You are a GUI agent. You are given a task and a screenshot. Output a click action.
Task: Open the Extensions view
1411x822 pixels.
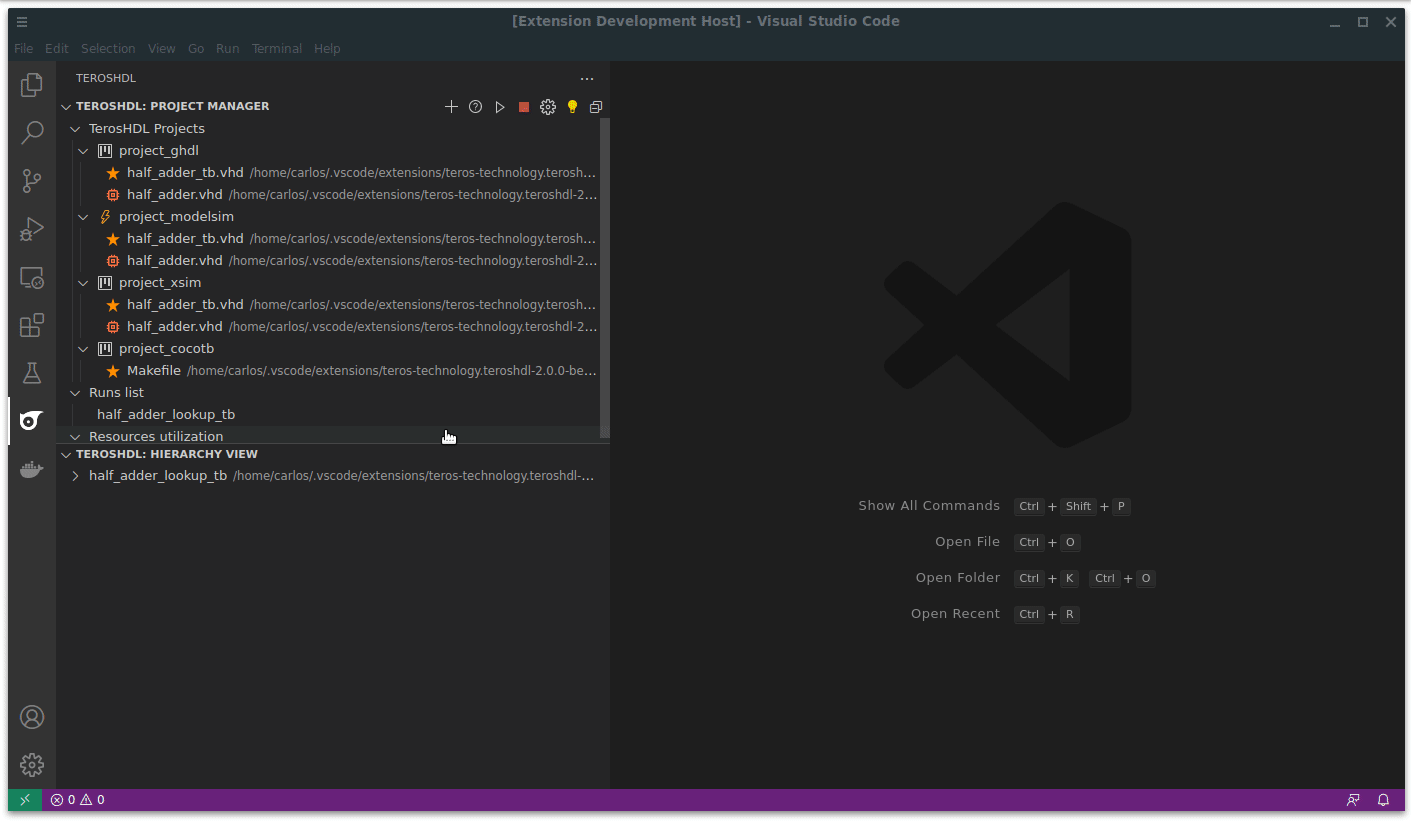32,325
